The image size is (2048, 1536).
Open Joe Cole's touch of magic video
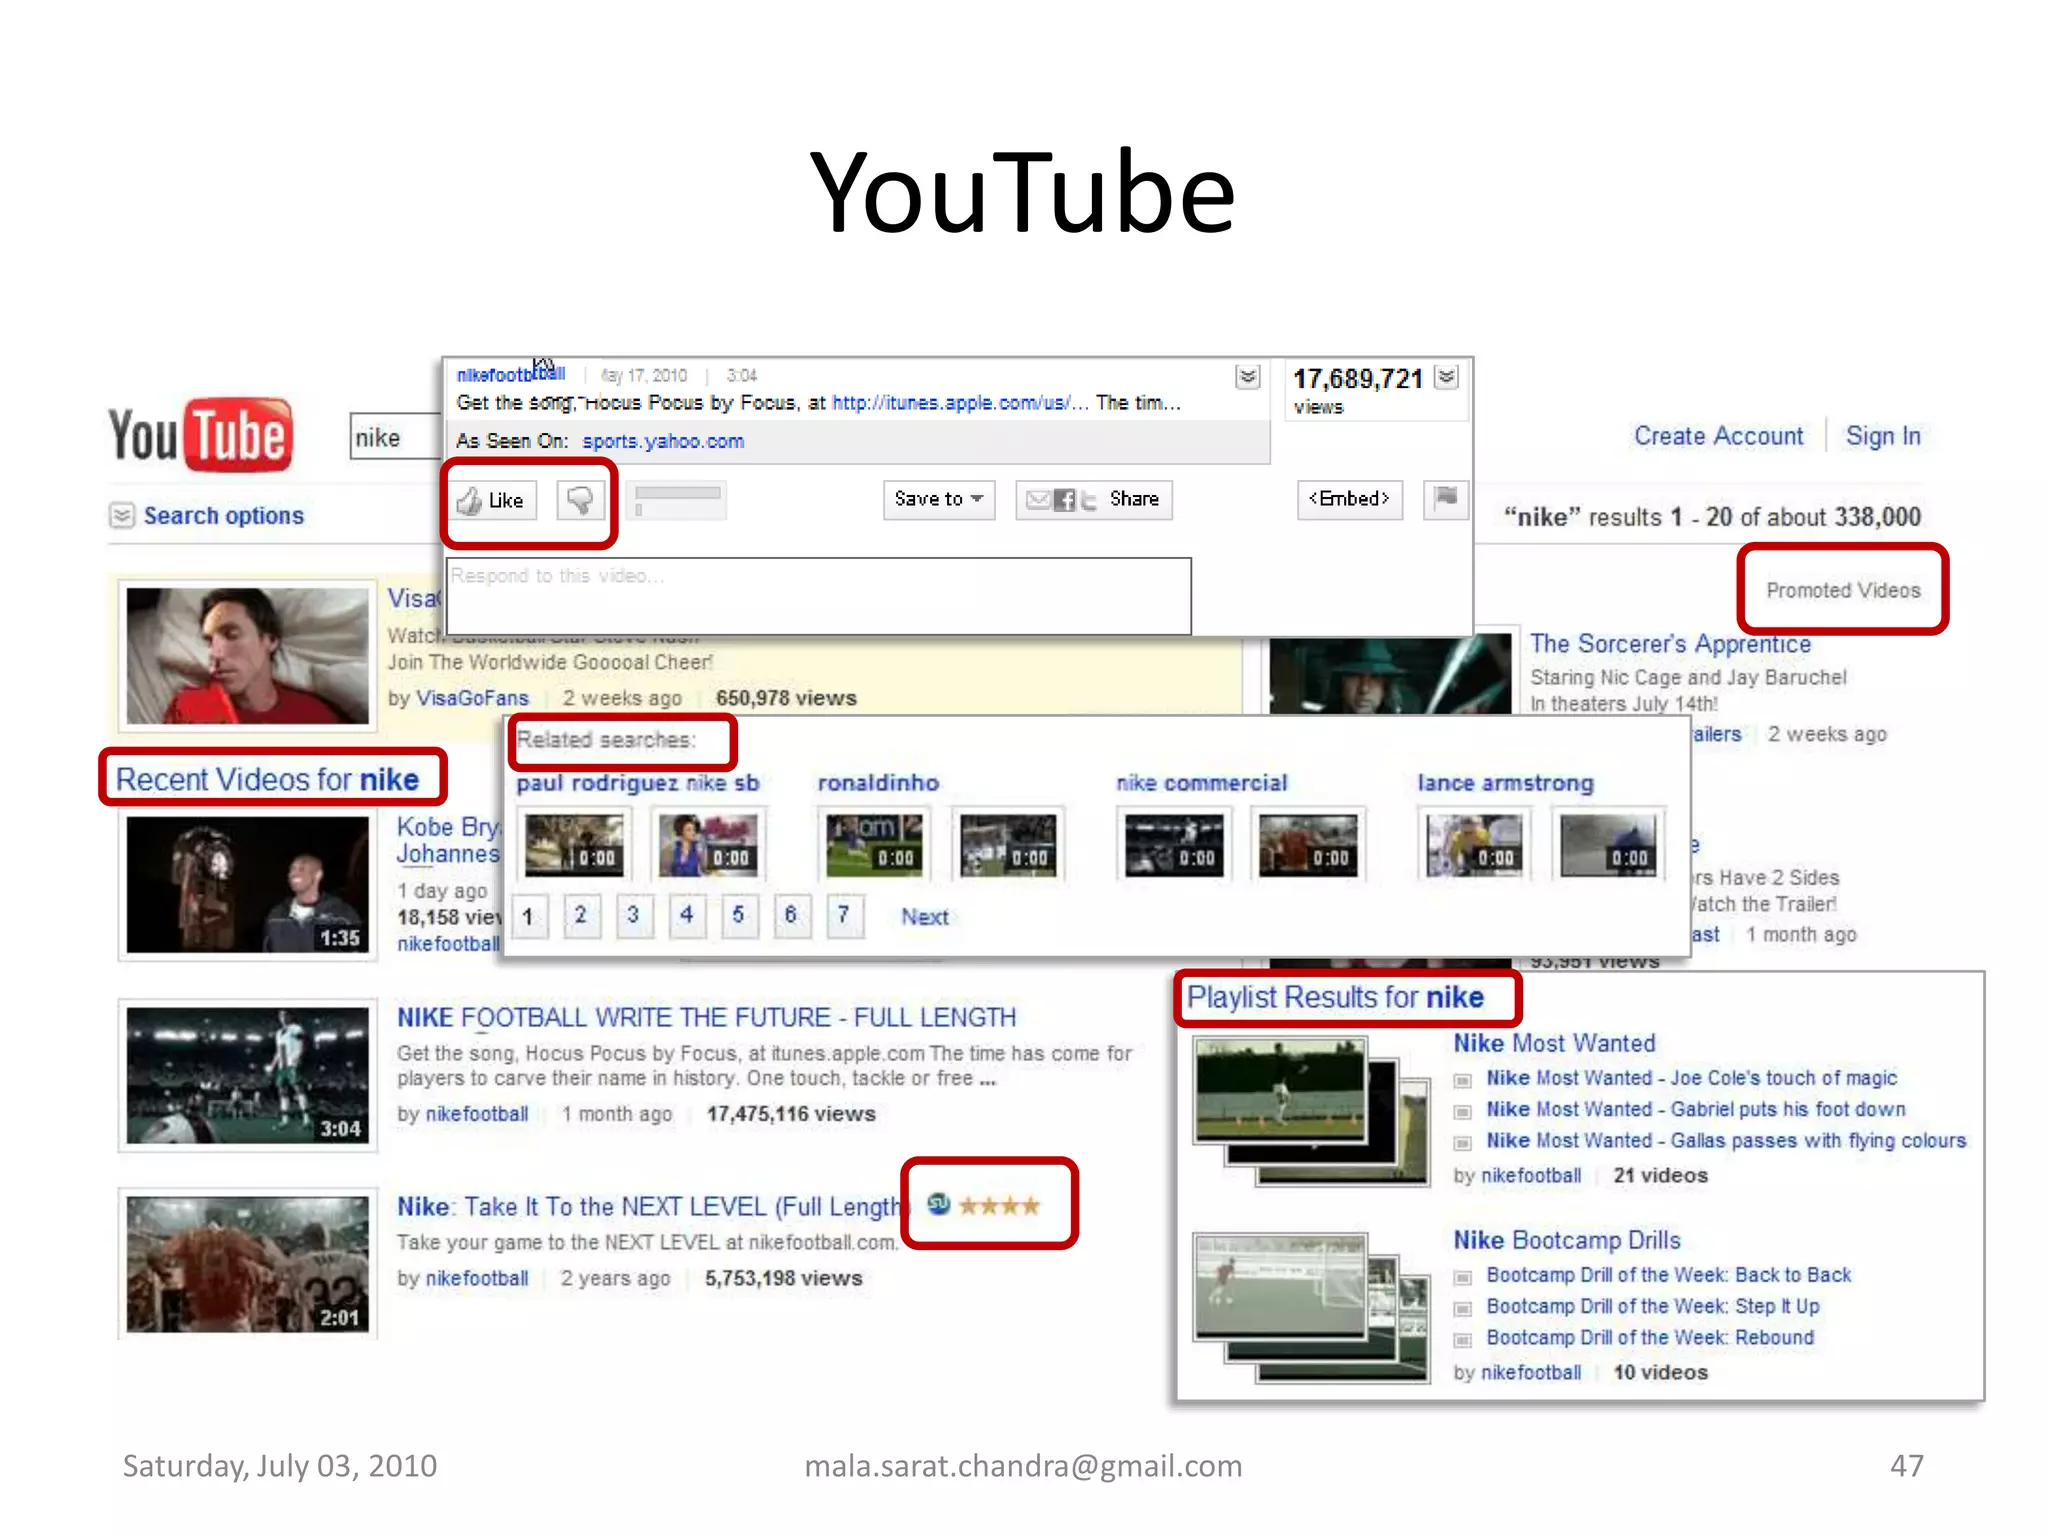(x=1691, y=1078)
